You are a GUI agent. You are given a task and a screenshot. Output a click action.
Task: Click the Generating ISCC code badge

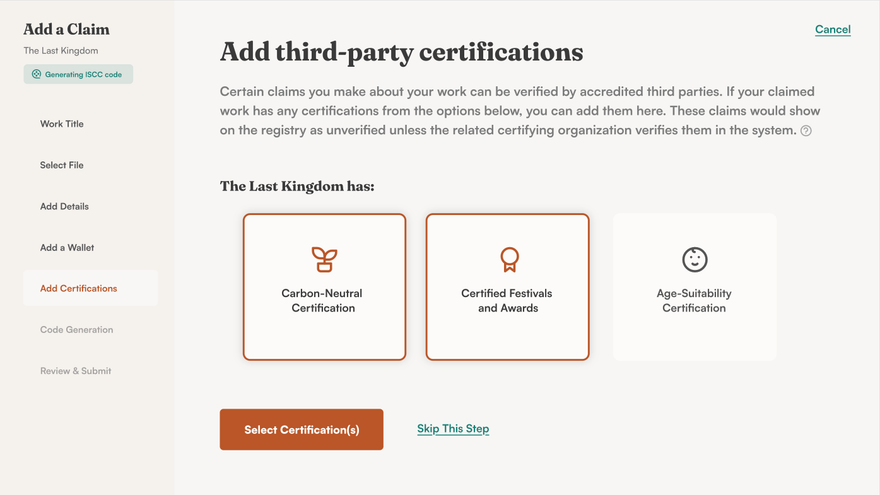[x=79, y=74]
